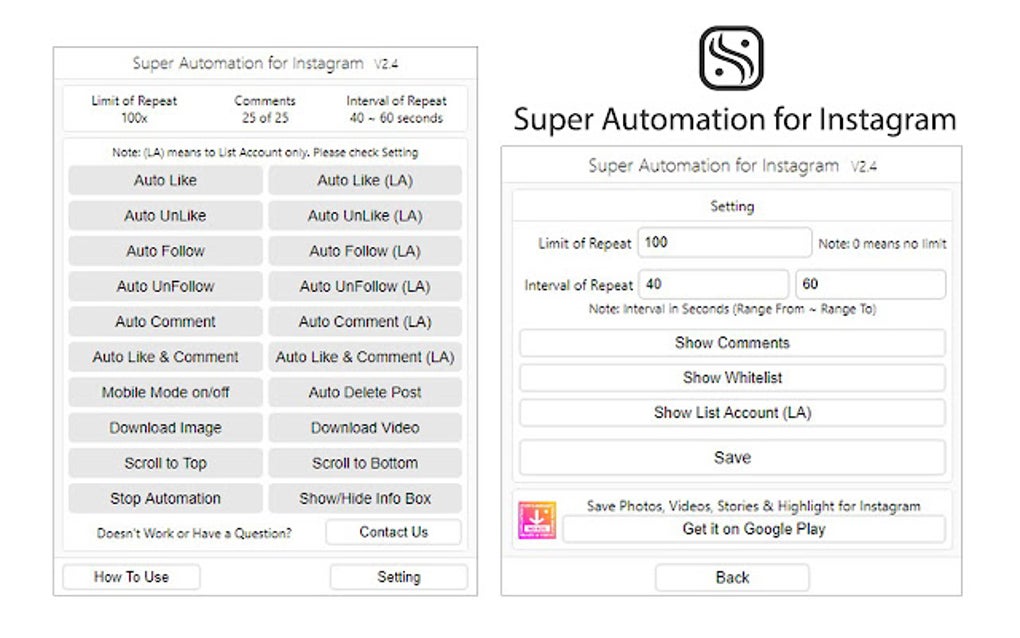Start Auto UnFollow automation
1020x638 pixels.
point(164,286)
